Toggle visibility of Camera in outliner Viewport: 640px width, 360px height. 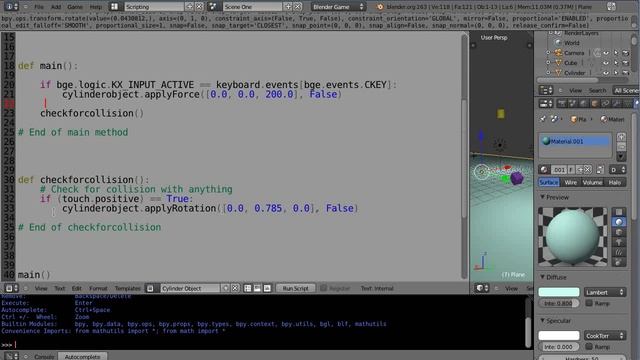606,53
